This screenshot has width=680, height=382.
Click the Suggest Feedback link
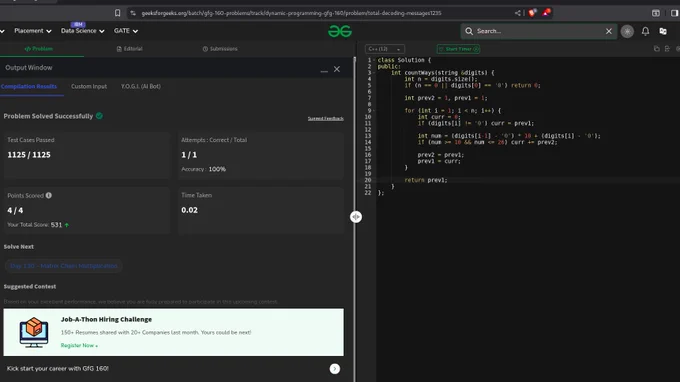point(325,118)
